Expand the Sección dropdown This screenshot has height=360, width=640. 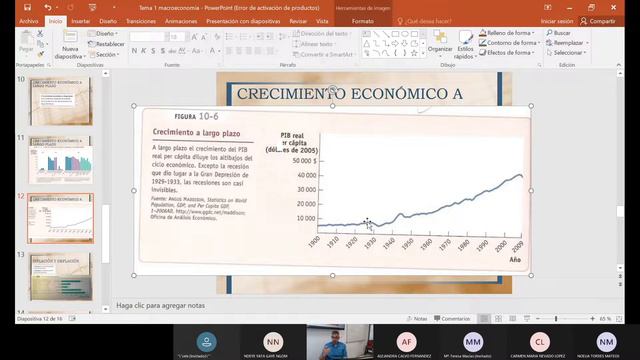point(104,54)
